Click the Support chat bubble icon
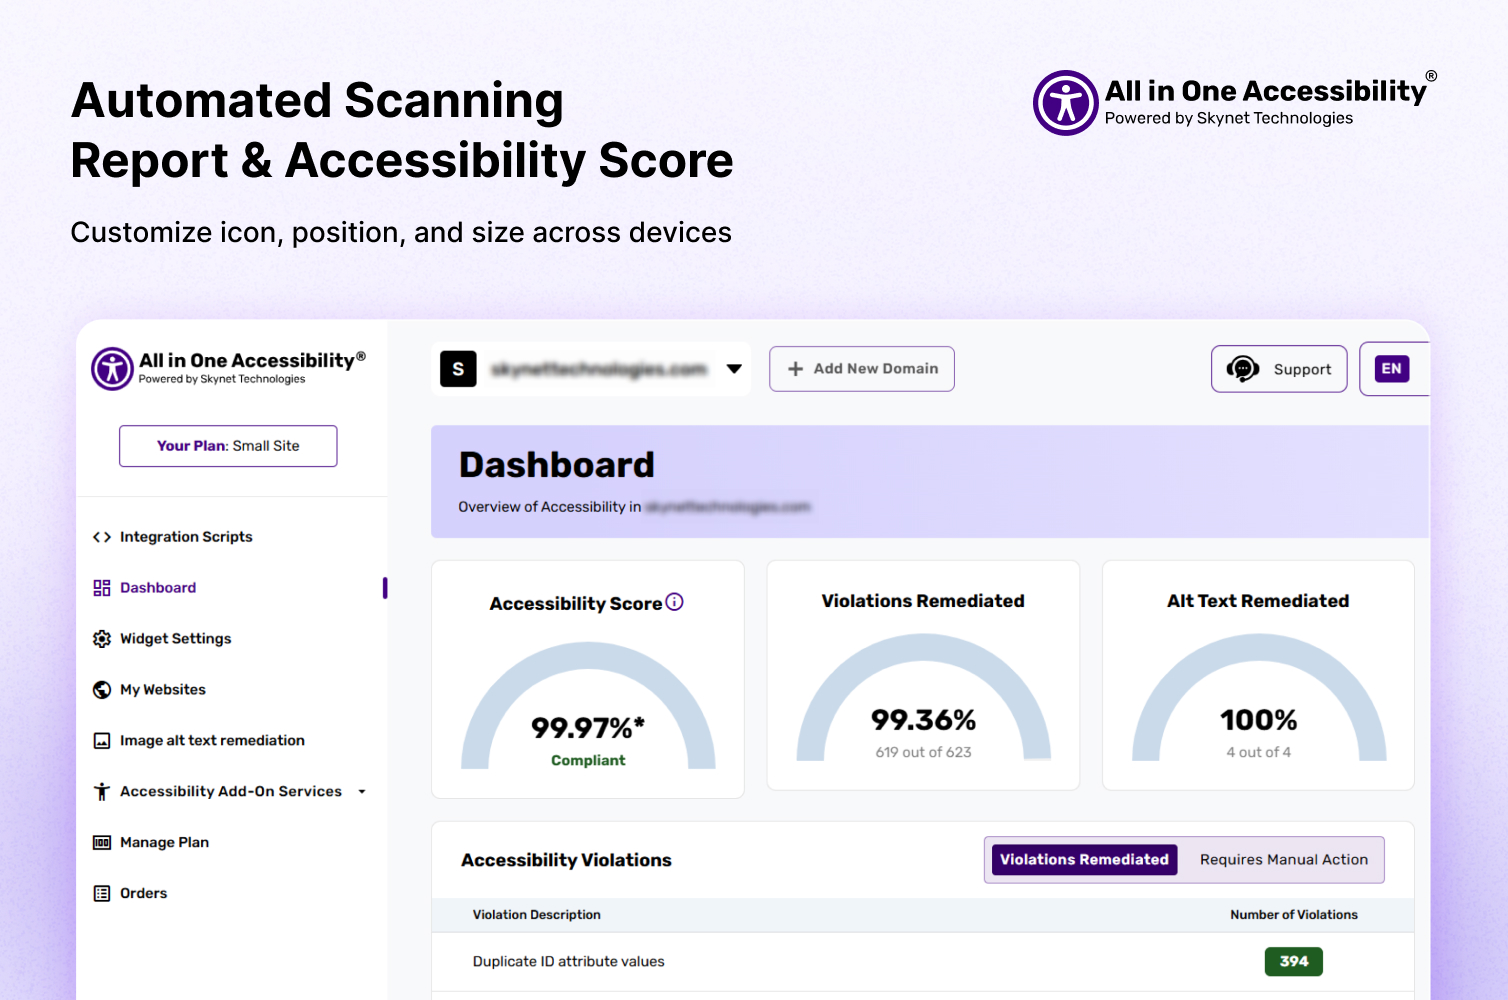The image size is (1508, 1000). click(1244, 369)
